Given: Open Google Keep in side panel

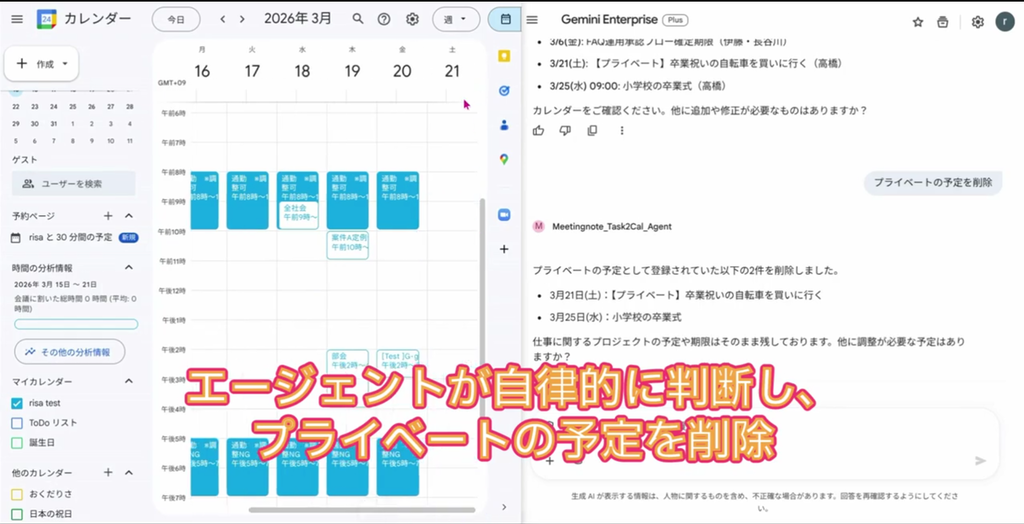Looking at the screenshot, I should pyautogui.click(x=504, y=57).
